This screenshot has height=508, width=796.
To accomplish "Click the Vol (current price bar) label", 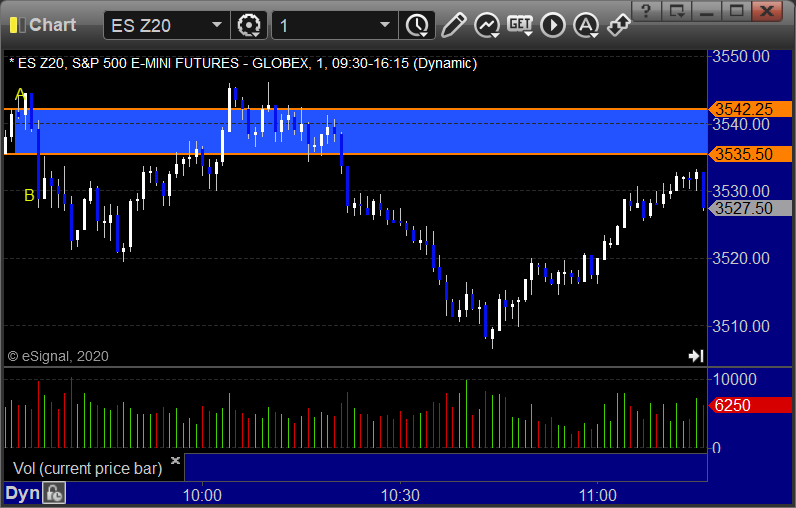I will pyautogui.click(x=87, y=468).
